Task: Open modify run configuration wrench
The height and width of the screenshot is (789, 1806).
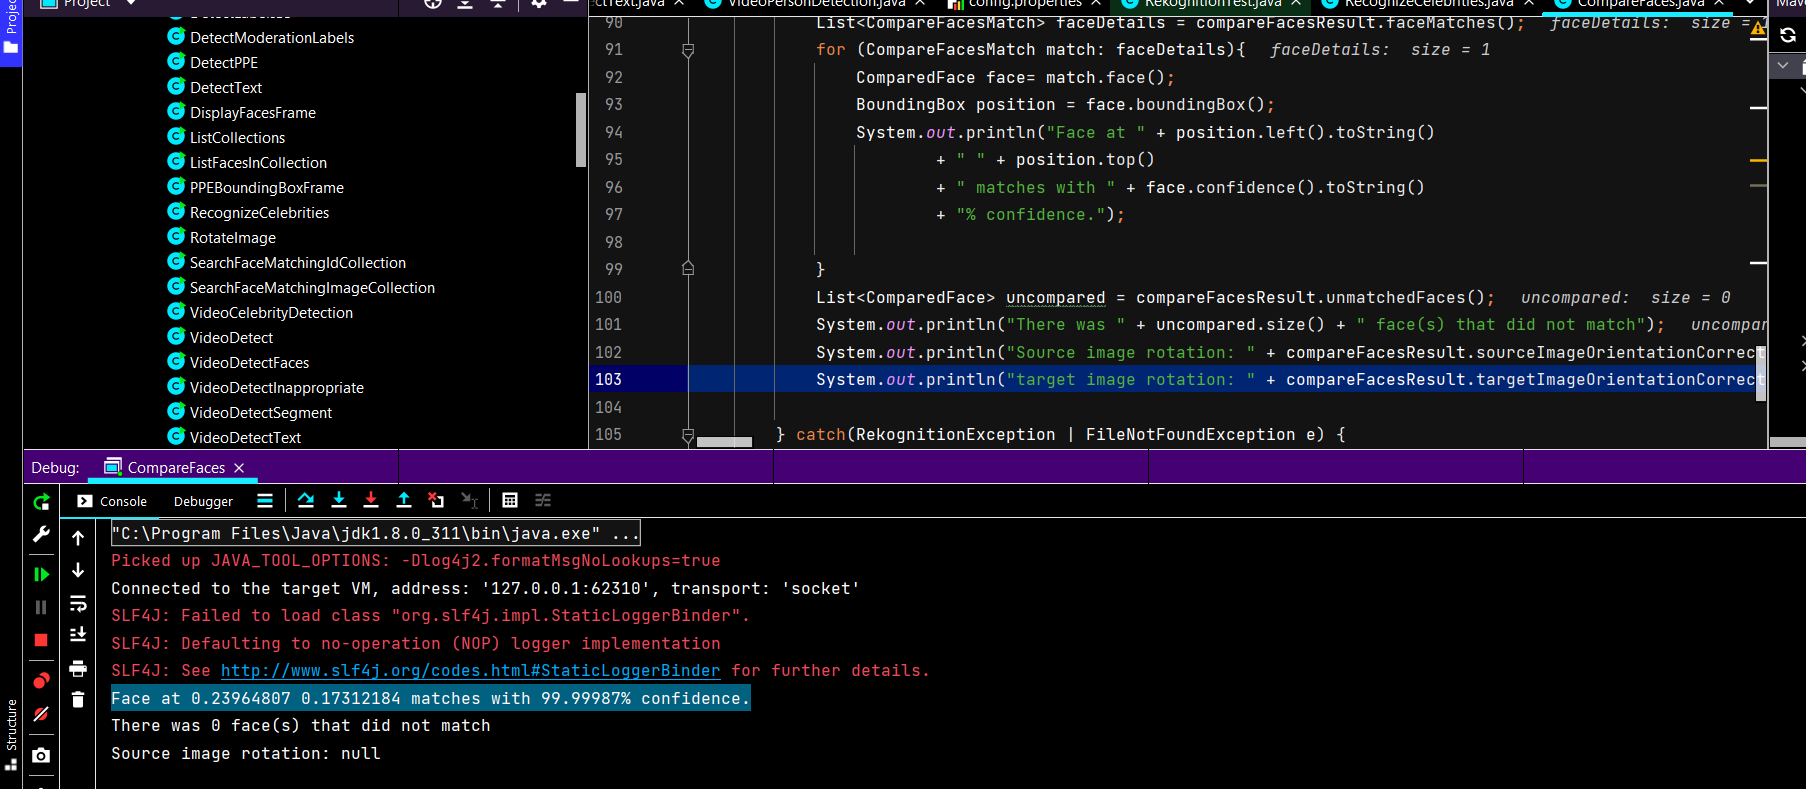Action: [41, 535]
